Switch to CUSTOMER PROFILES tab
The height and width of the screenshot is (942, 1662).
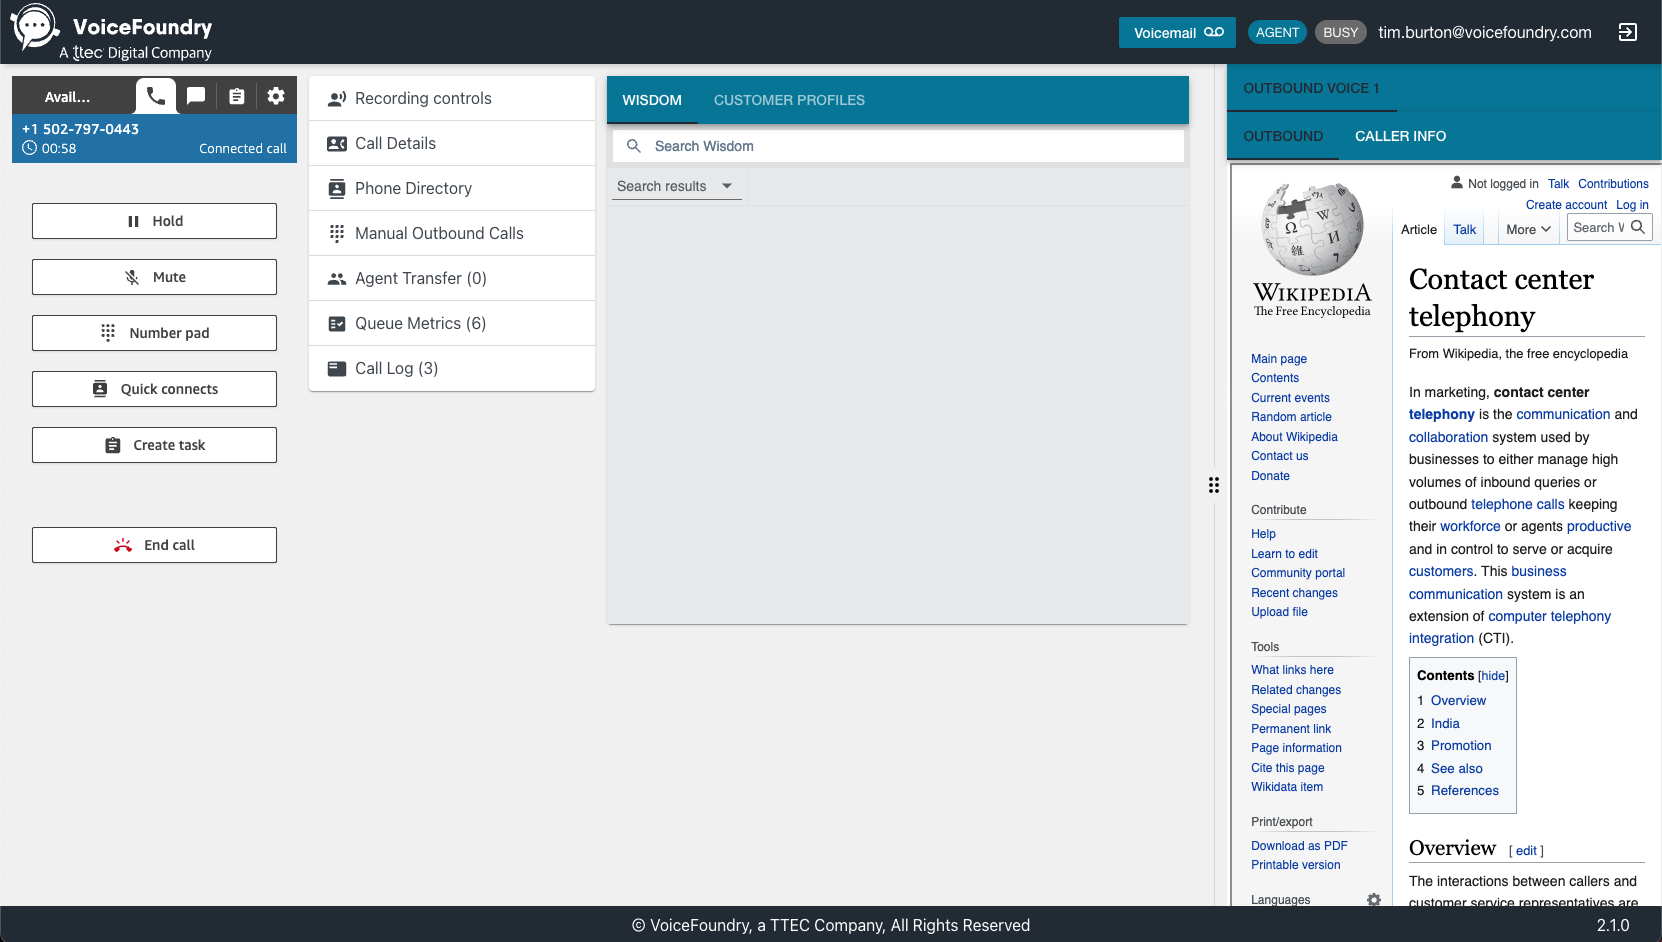[789, 100]
